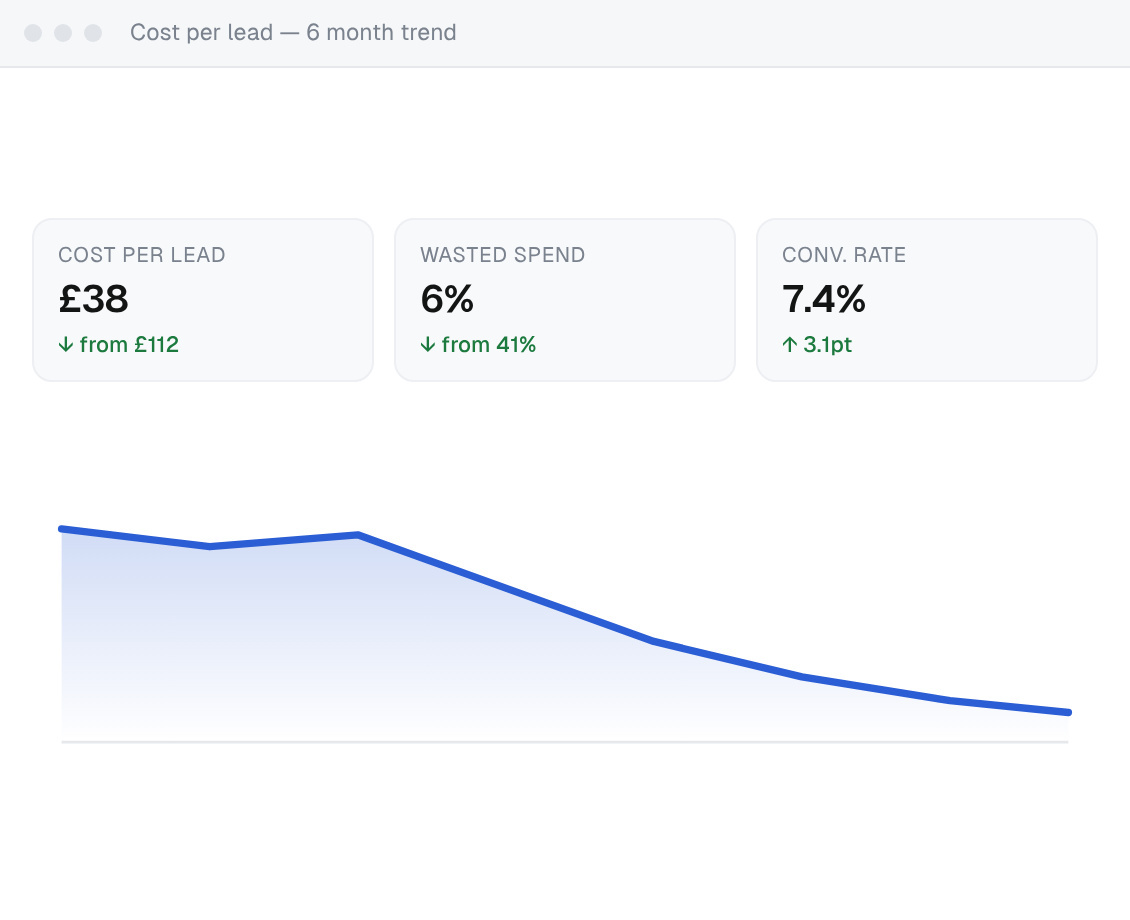Screen dimensions: 1130x920
Task: Click the '3.1pt' change text
Action: pyautogui.click(x=827, y=344)
